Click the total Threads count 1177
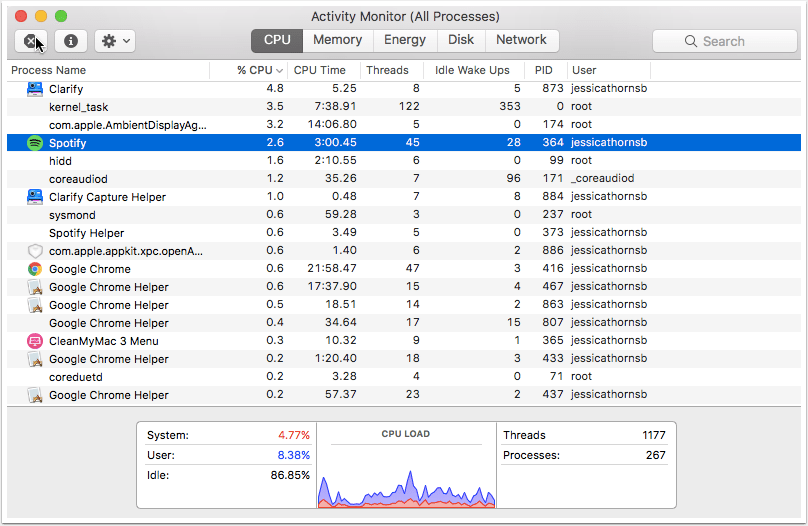The image size is (808, 526). coord(654,435)
